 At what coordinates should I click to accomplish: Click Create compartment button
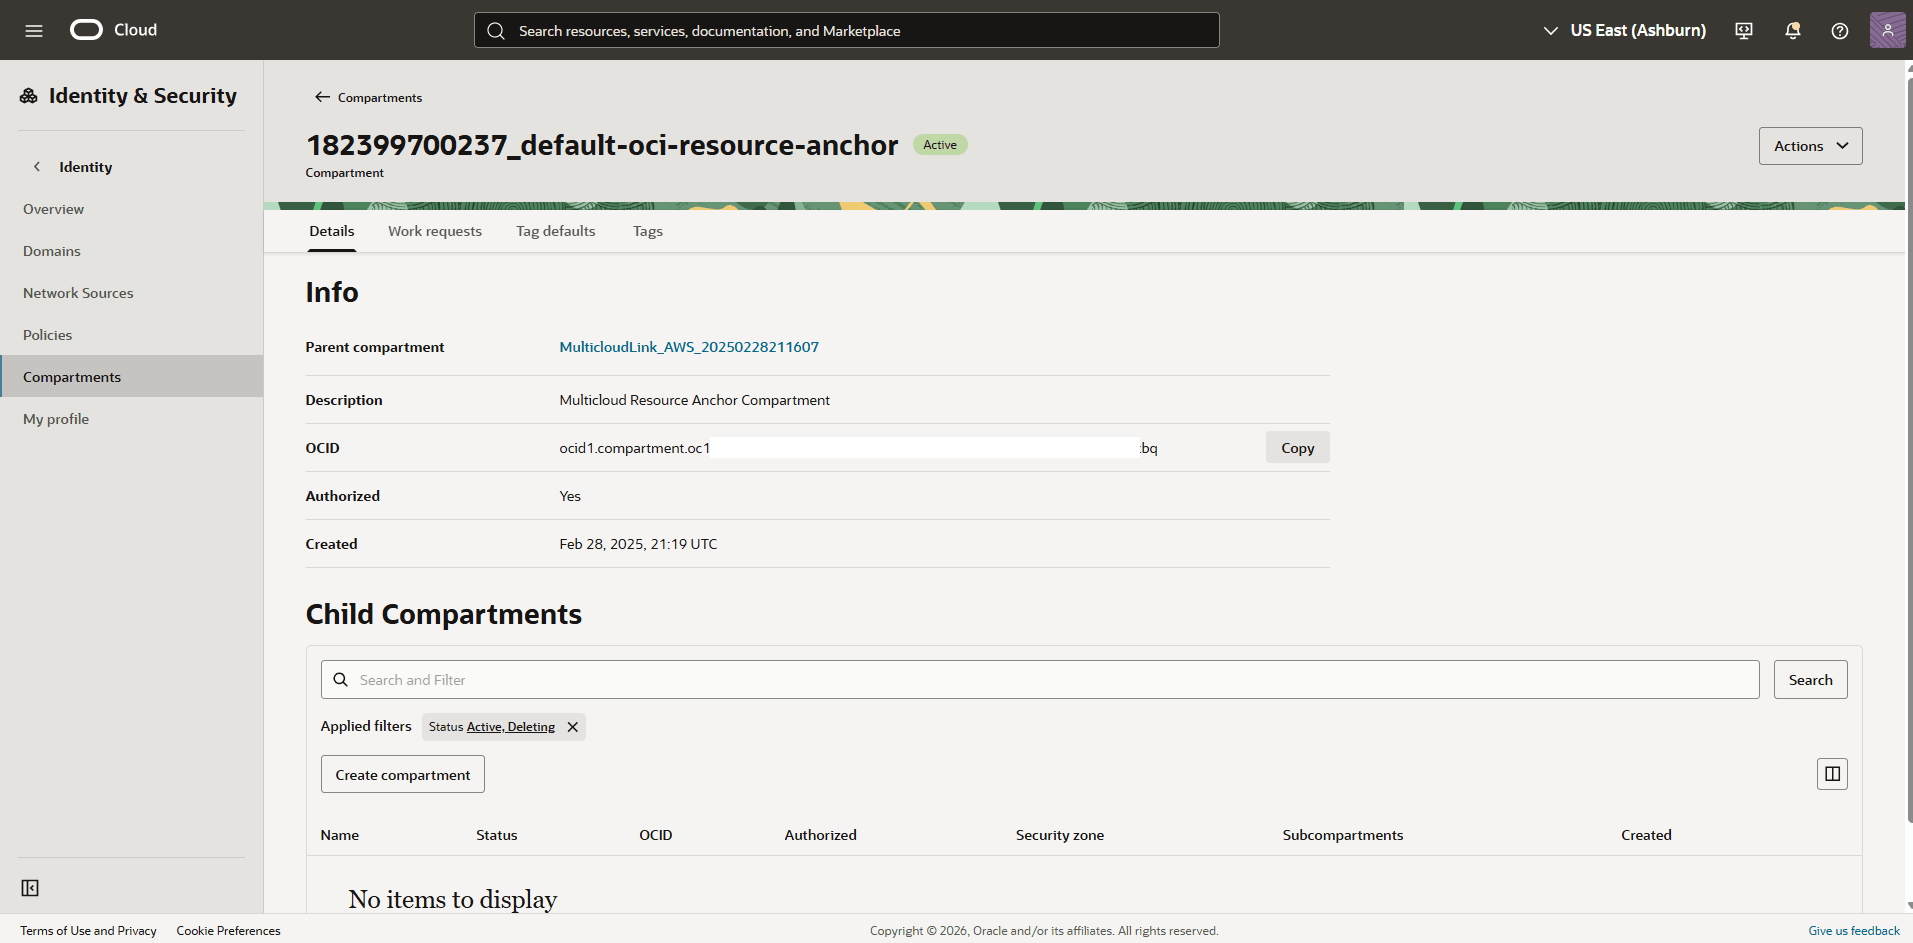click(403, 775)
